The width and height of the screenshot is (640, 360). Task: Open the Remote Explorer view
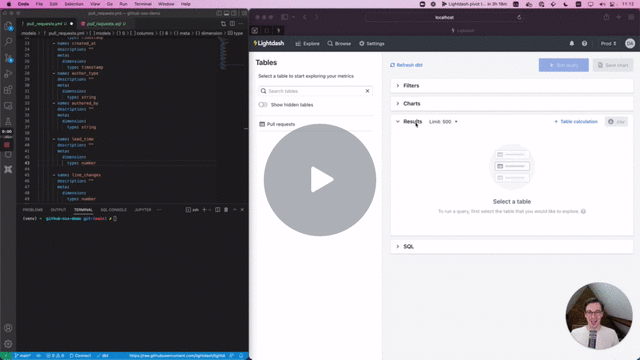pyautogui.click(x=8, y=106)
